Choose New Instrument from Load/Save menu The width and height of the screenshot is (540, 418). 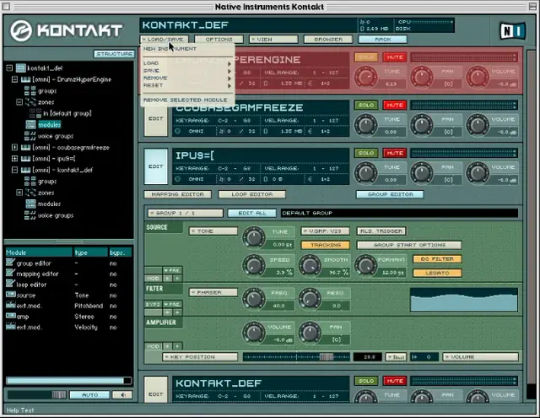(170, 49)
